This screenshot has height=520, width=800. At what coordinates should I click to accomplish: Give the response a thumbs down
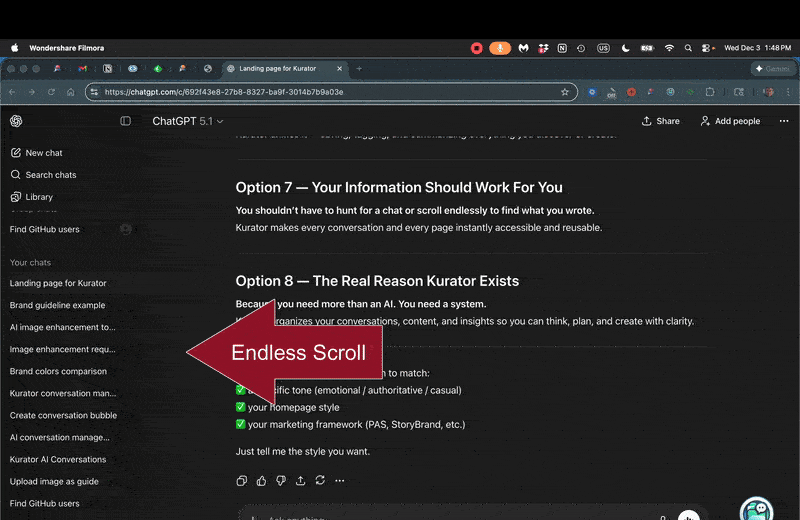(x=281, y=480)
